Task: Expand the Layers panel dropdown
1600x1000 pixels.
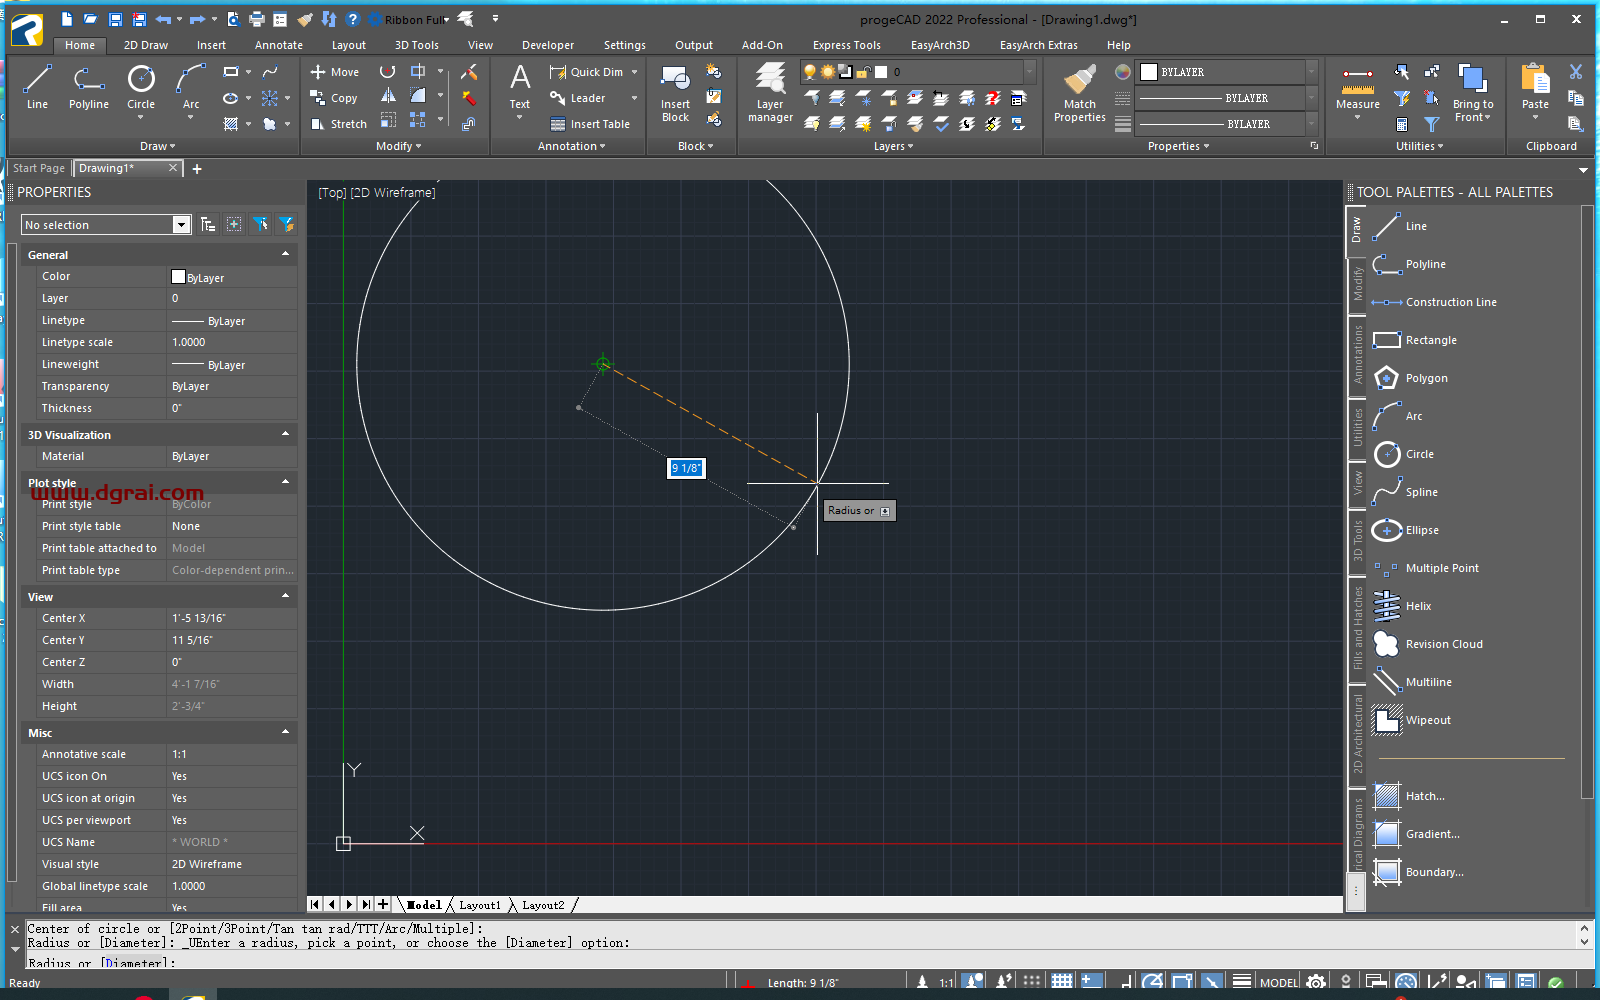Action: click(x=893, y=146)
